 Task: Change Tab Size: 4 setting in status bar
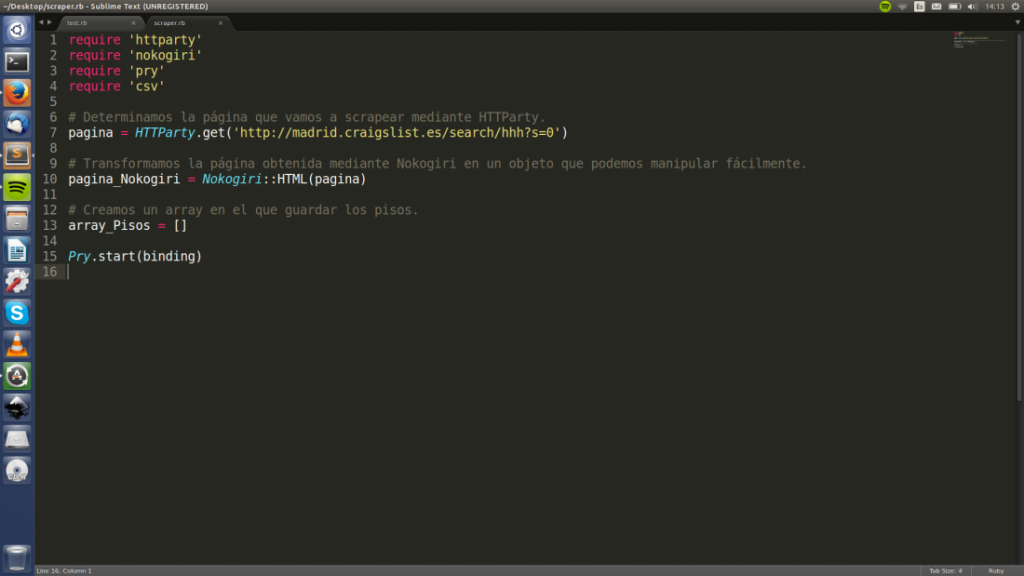945,570
